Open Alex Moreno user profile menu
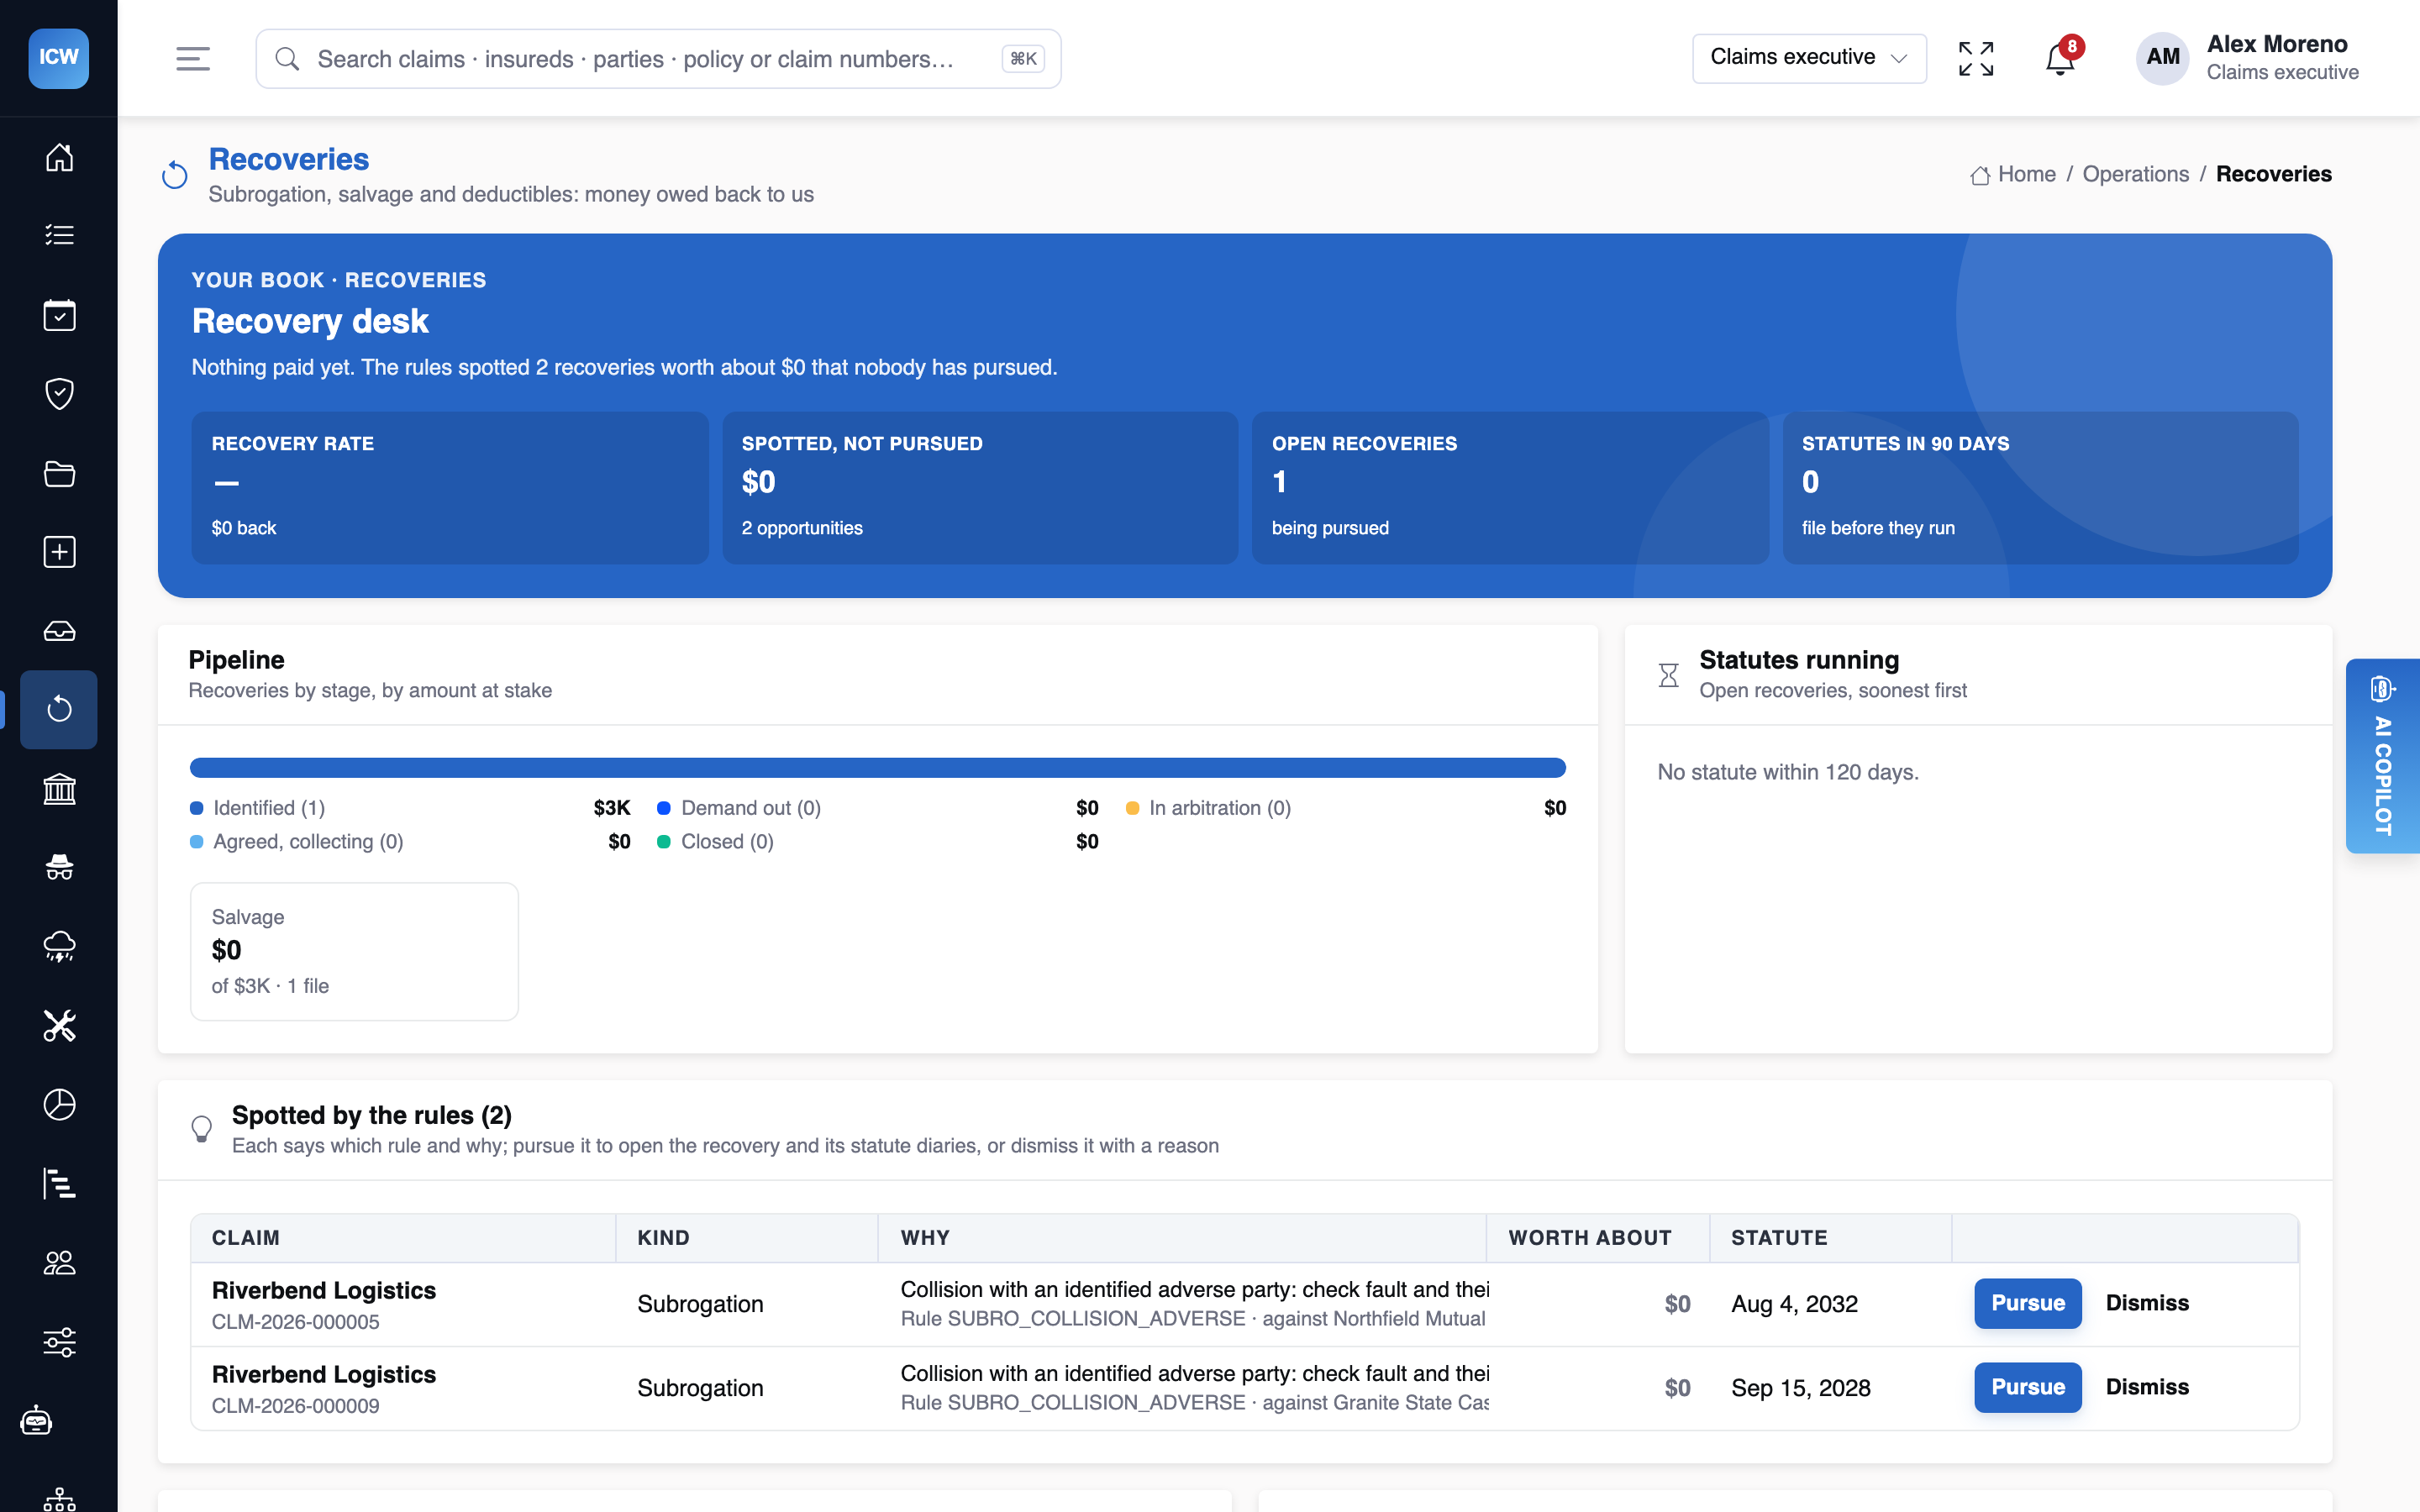The image size is (2420, 1512). [2247, 58]
